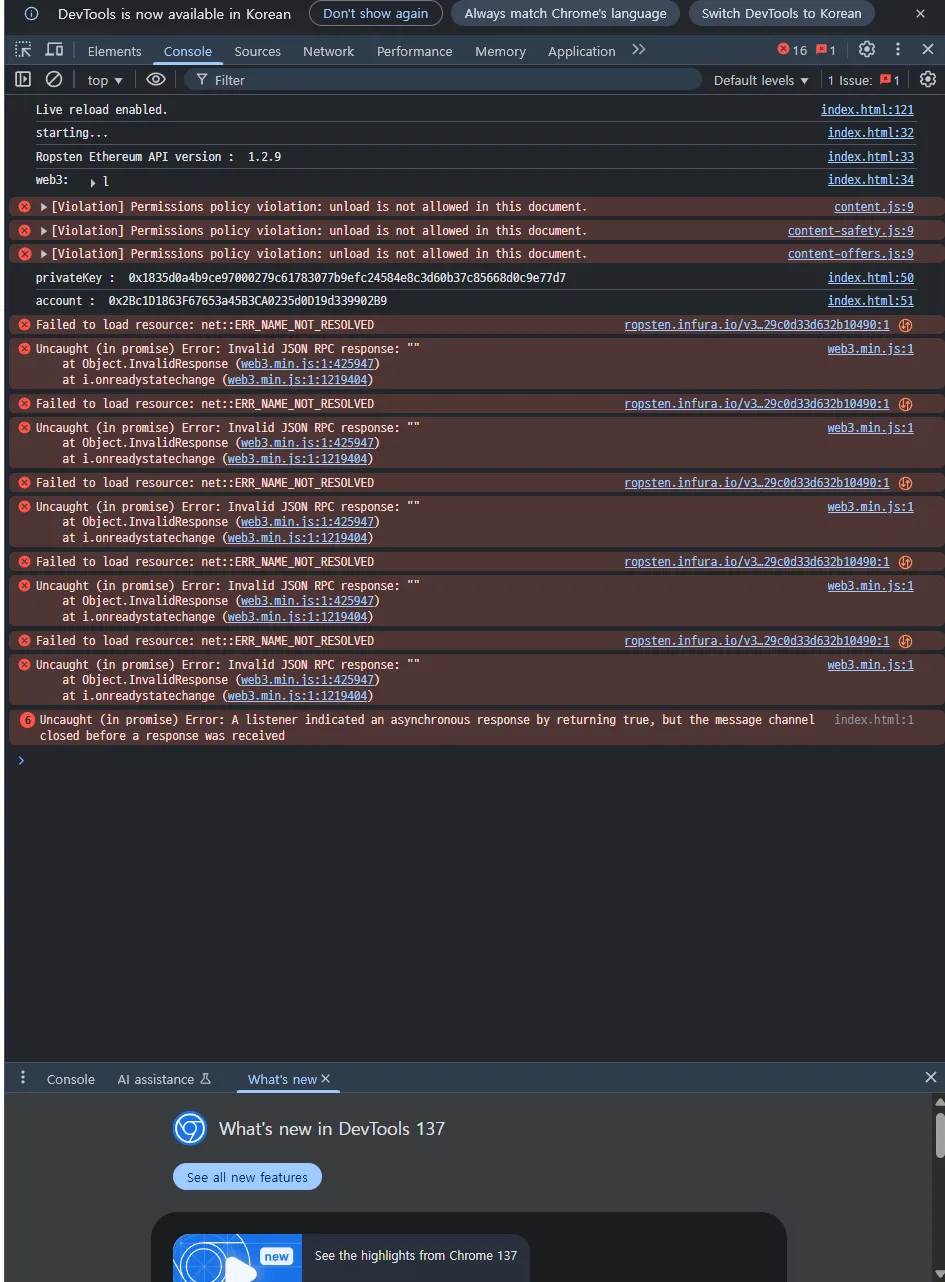This screenshot has width=945, height=1282.
Task: Switch to the Network tab
Action: coord(328,51)
